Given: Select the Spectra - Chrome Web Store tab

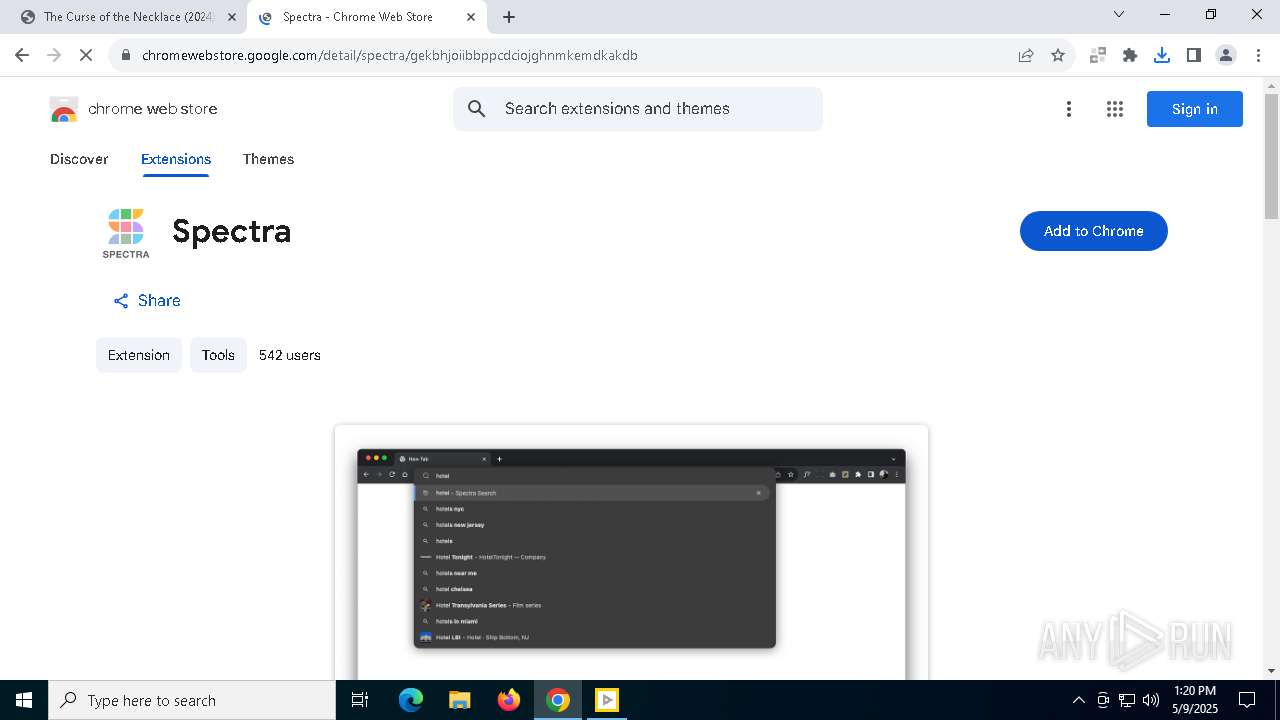Looking at the screenshot, I should [x=367, y=17].
